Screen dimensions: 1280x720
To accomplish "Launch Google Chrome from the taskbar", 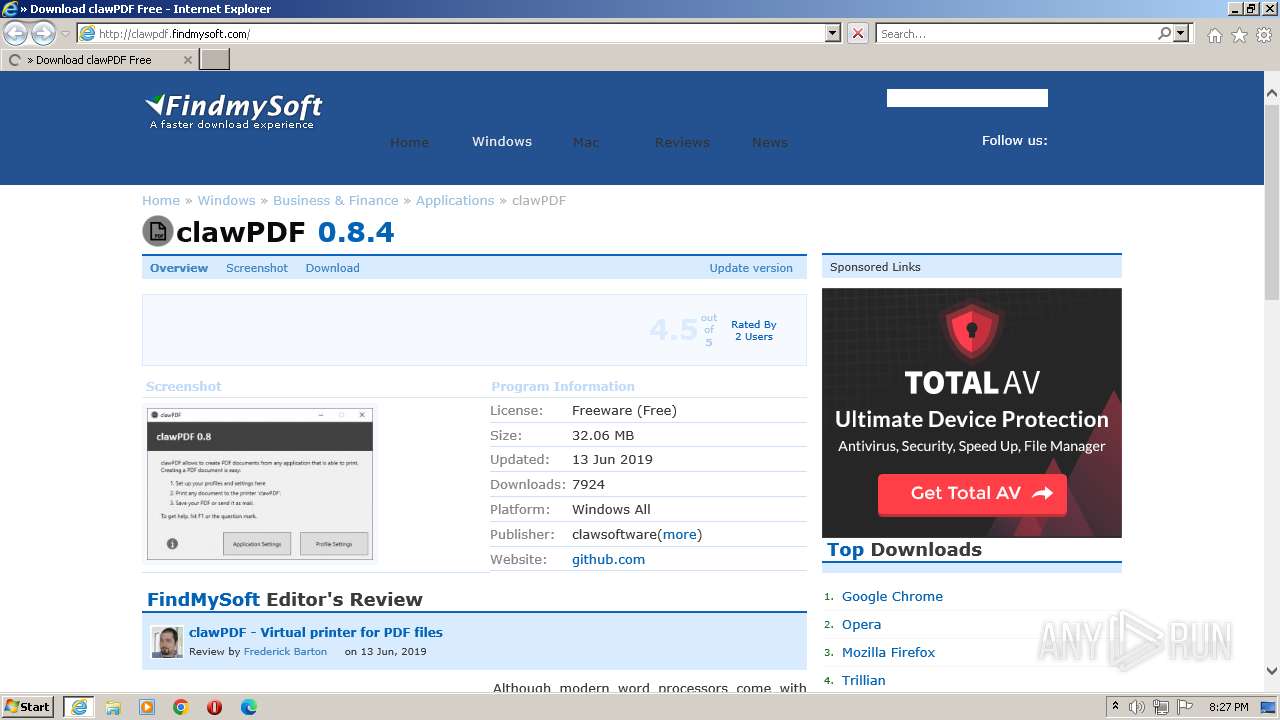I will 181,707.
